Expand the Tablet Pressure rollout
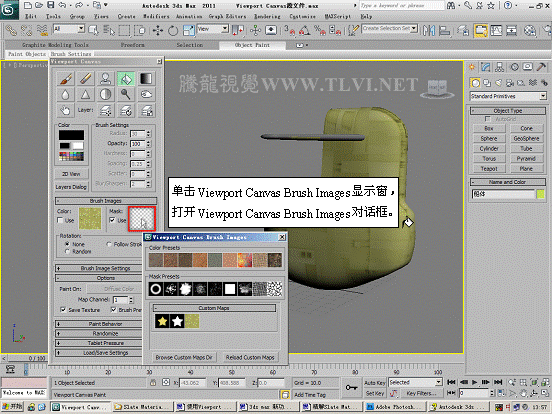 click(99, 343)
